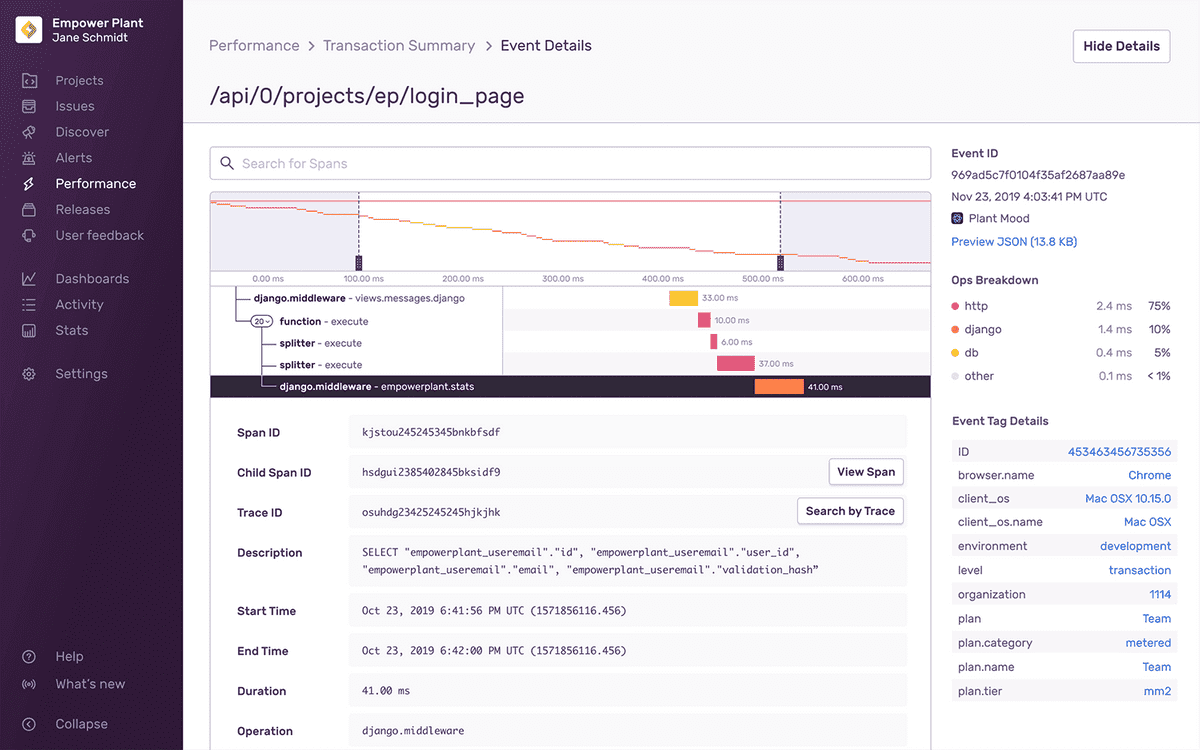Open the User feedback icon
This screenshot has height=750, width=1200.
(x=29, y=236)
